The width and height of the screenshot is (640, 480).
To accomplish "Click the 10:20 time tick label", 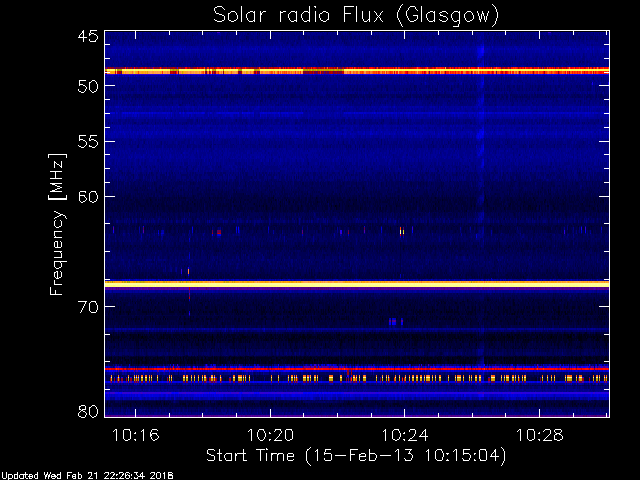I will [x=270, y=435].
